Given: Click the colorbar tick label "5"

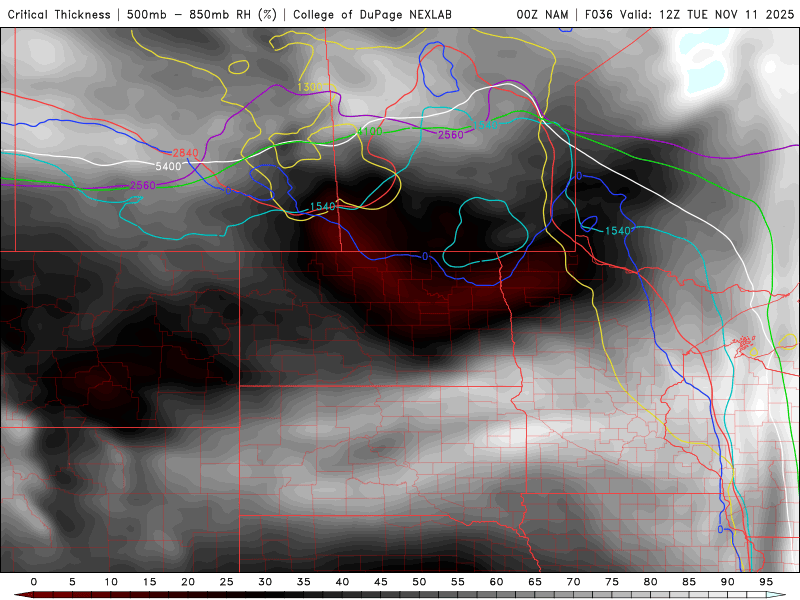Looking at the screenshot, I should [x=72, y=582].
